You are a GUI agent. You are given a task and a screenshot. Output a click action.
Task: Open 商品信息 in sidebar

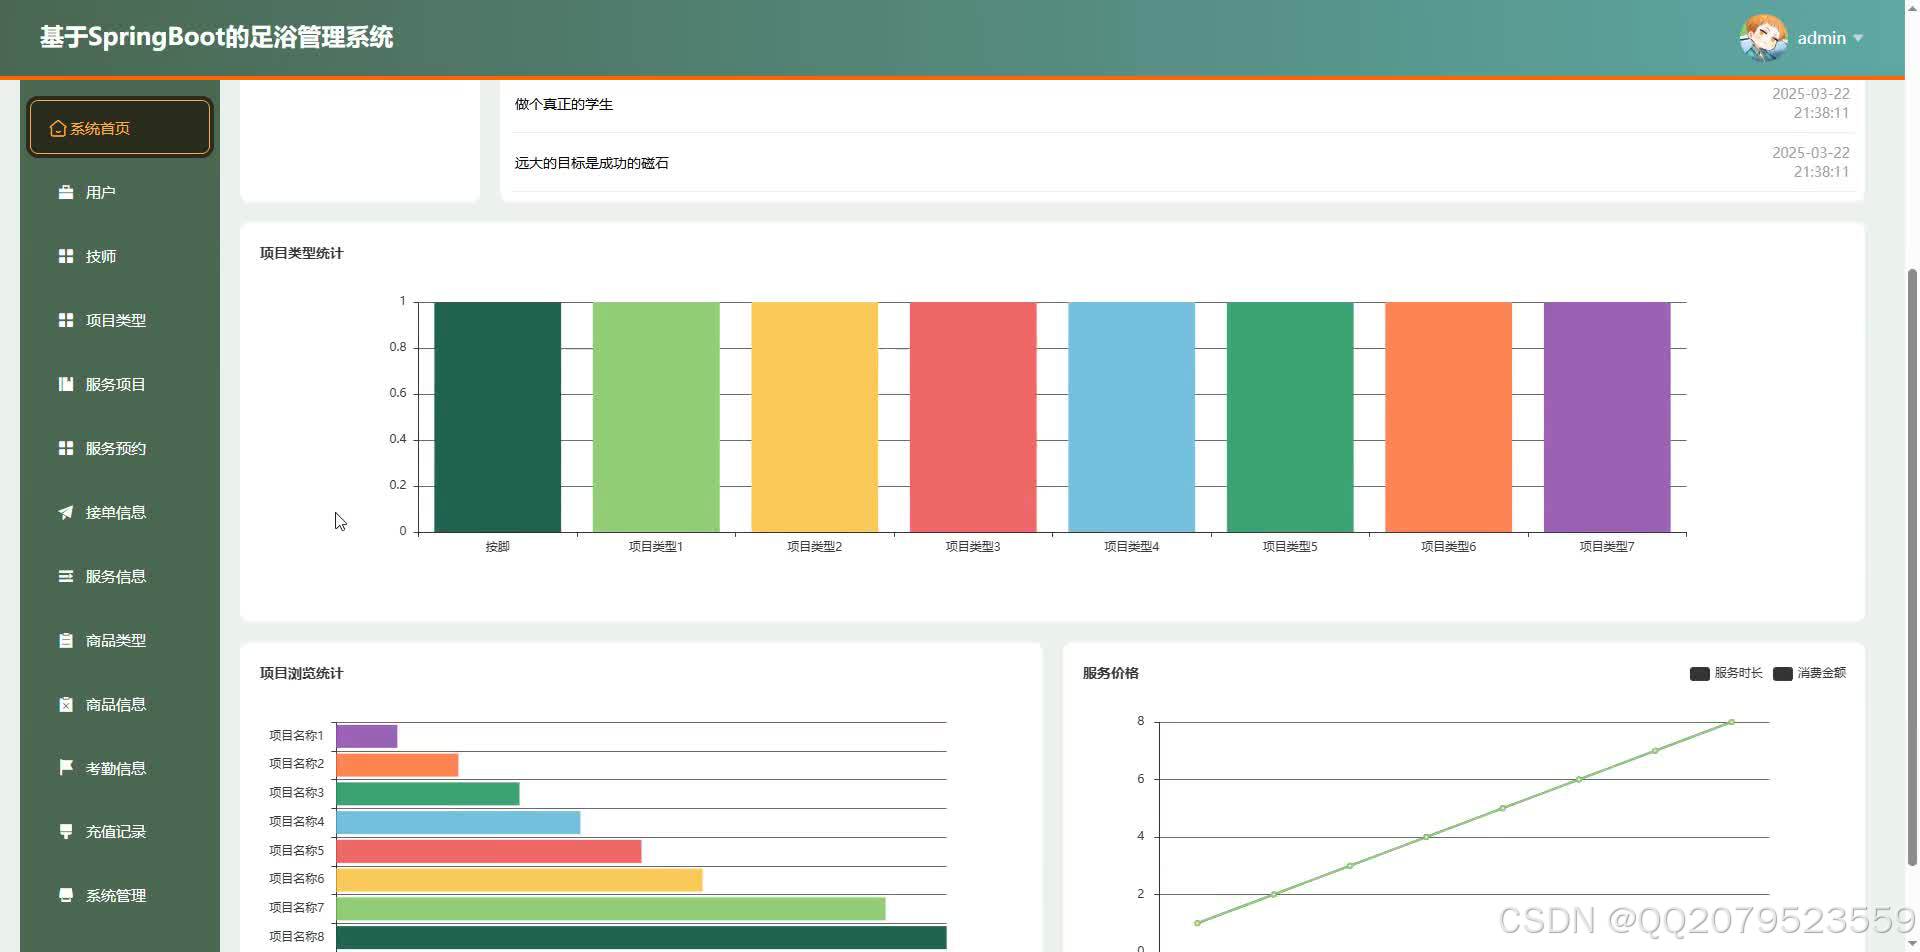tap(120, 704)
